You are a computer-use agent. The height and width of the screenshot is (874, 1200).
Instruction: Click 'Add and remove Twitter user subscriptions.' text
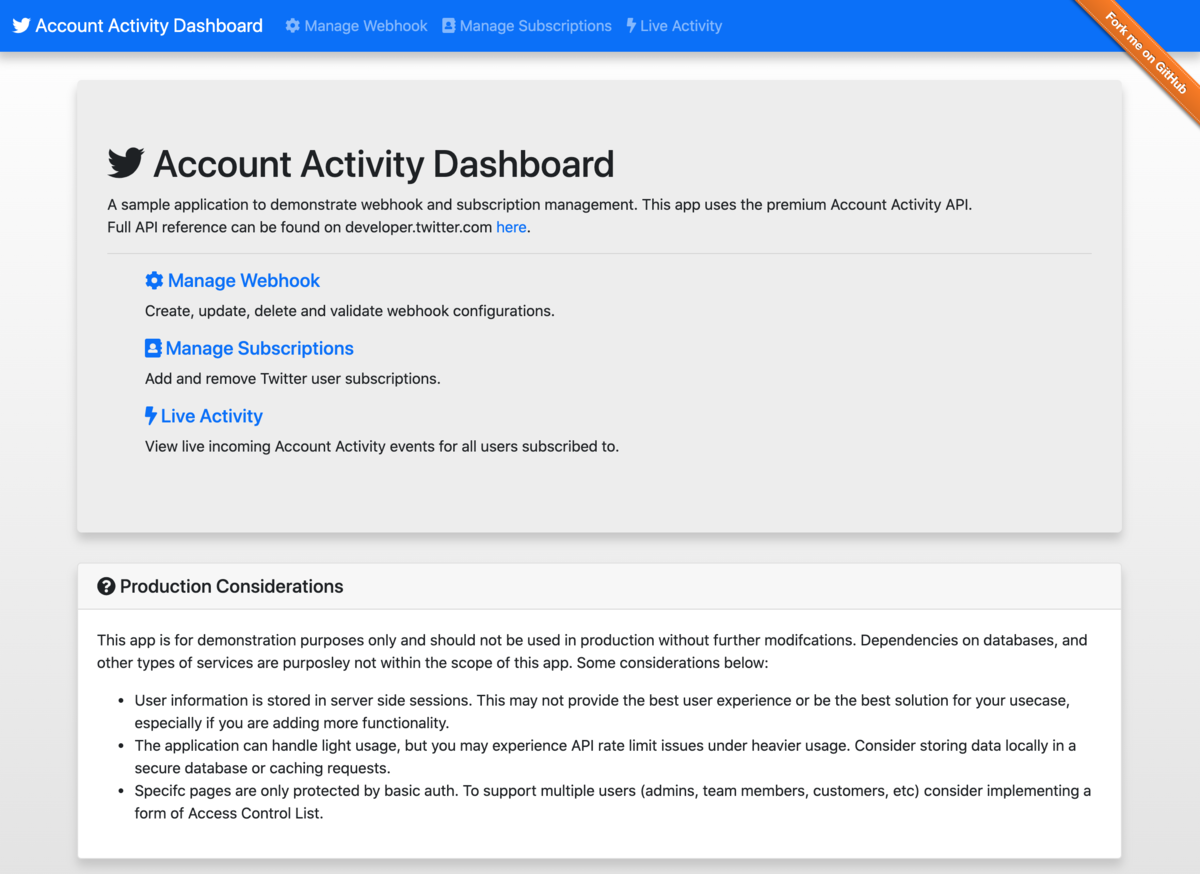coord(293,379)
